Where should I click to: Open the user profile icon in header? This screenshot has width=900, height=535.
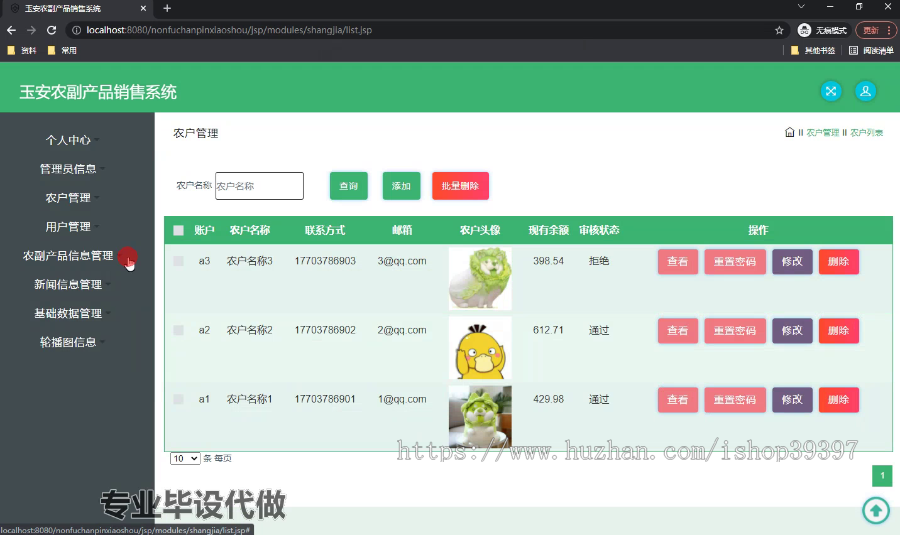coord(866,91)
